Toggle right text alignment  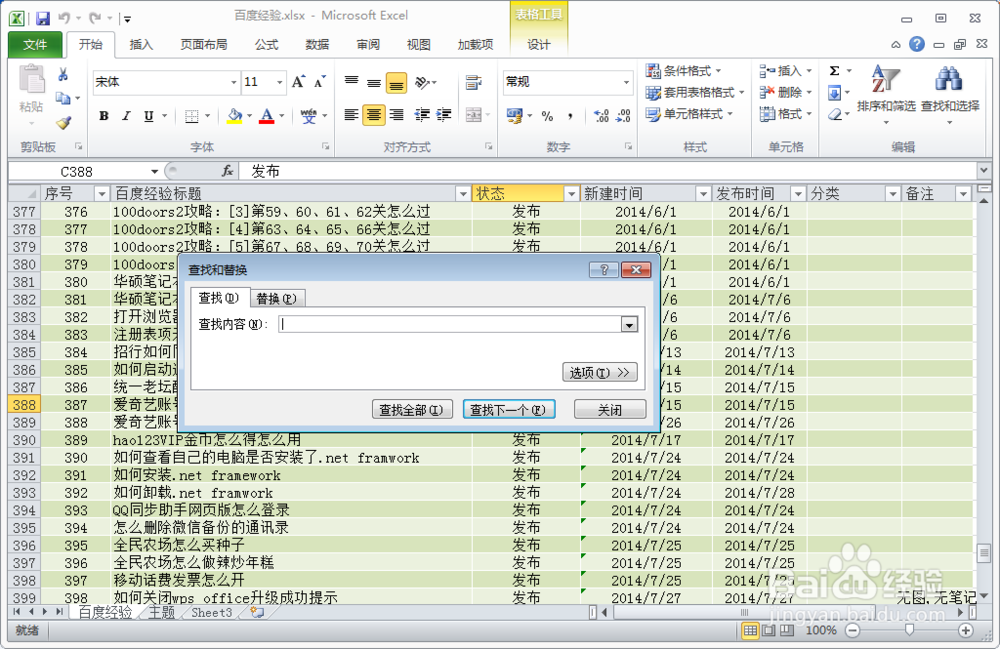(396, 115)
